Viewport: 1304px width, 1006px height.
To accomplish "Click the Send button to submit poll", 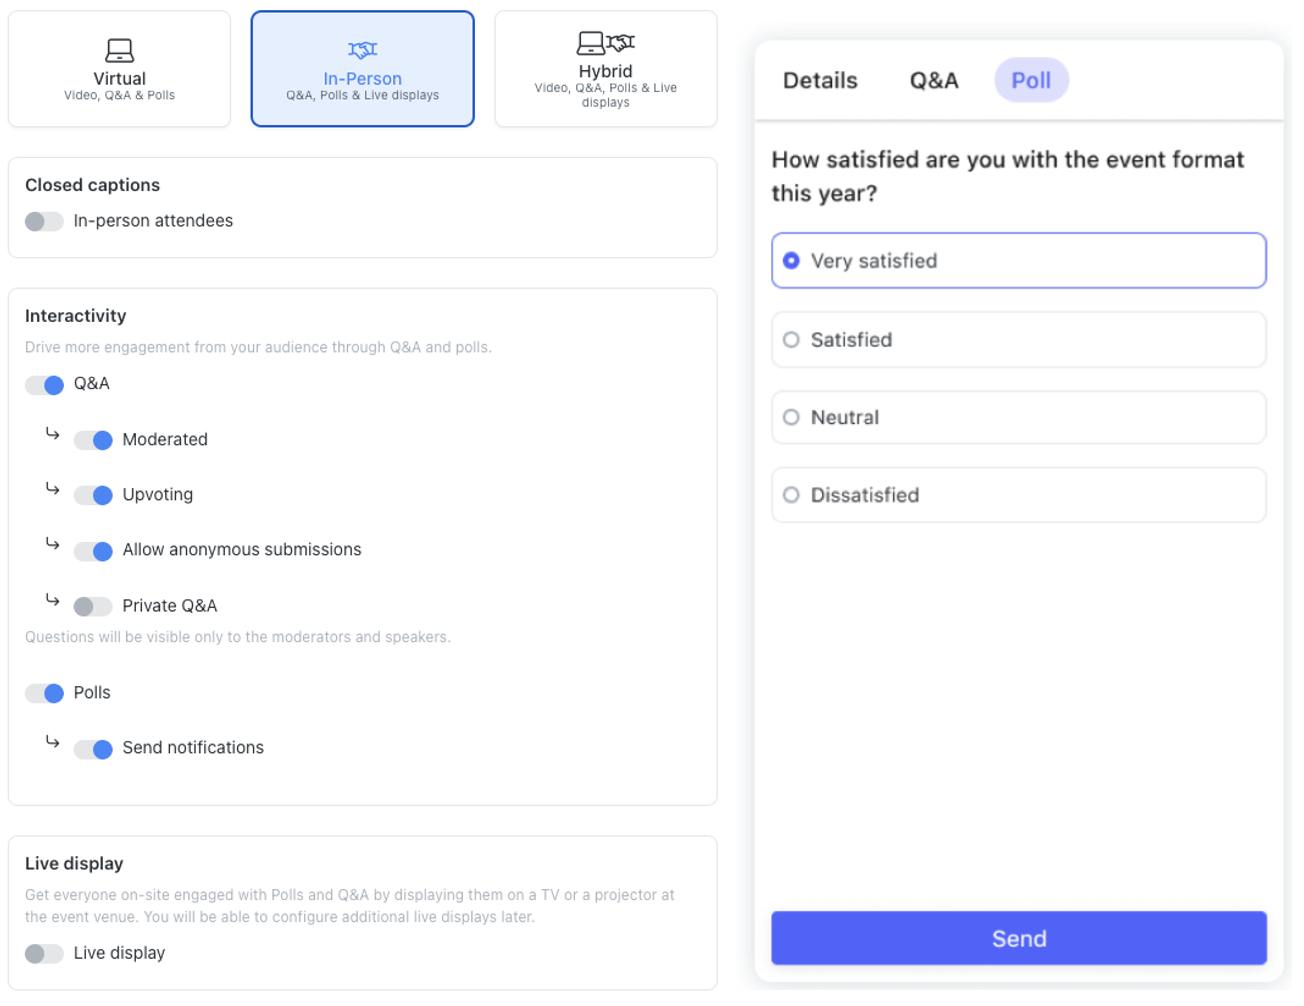I will point(1018,938).
